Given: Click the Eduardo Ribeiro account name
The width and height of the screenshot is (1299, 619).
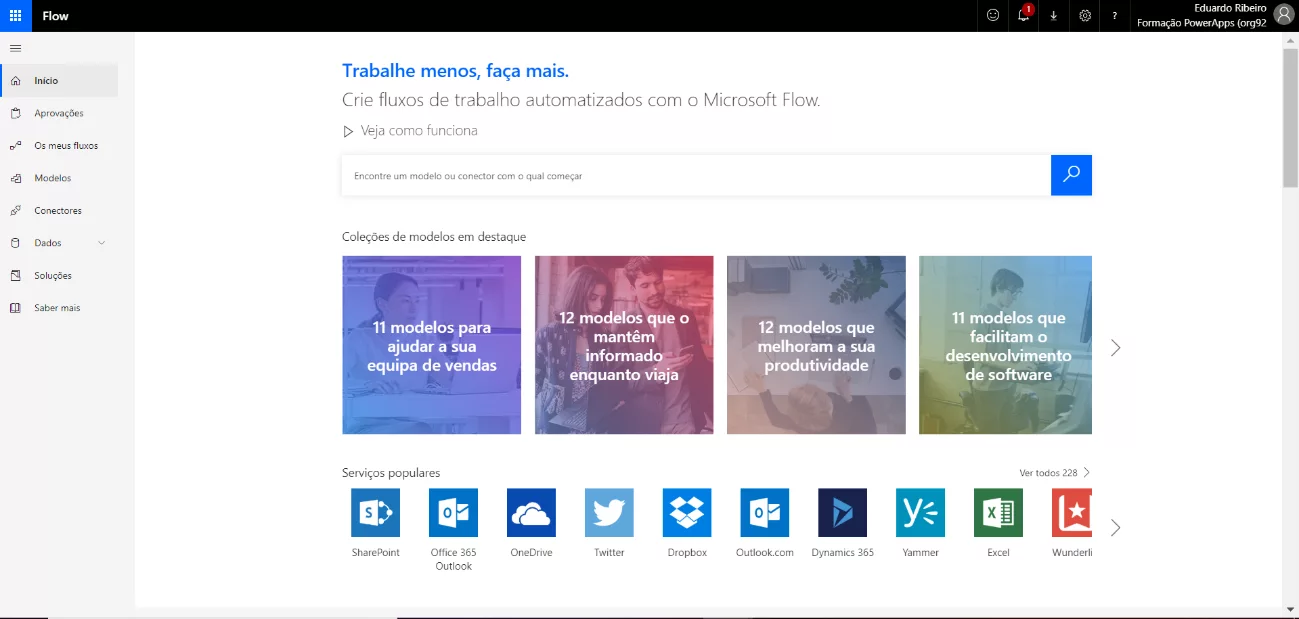Looking at the screenshot, I should tap(1230, 8).
